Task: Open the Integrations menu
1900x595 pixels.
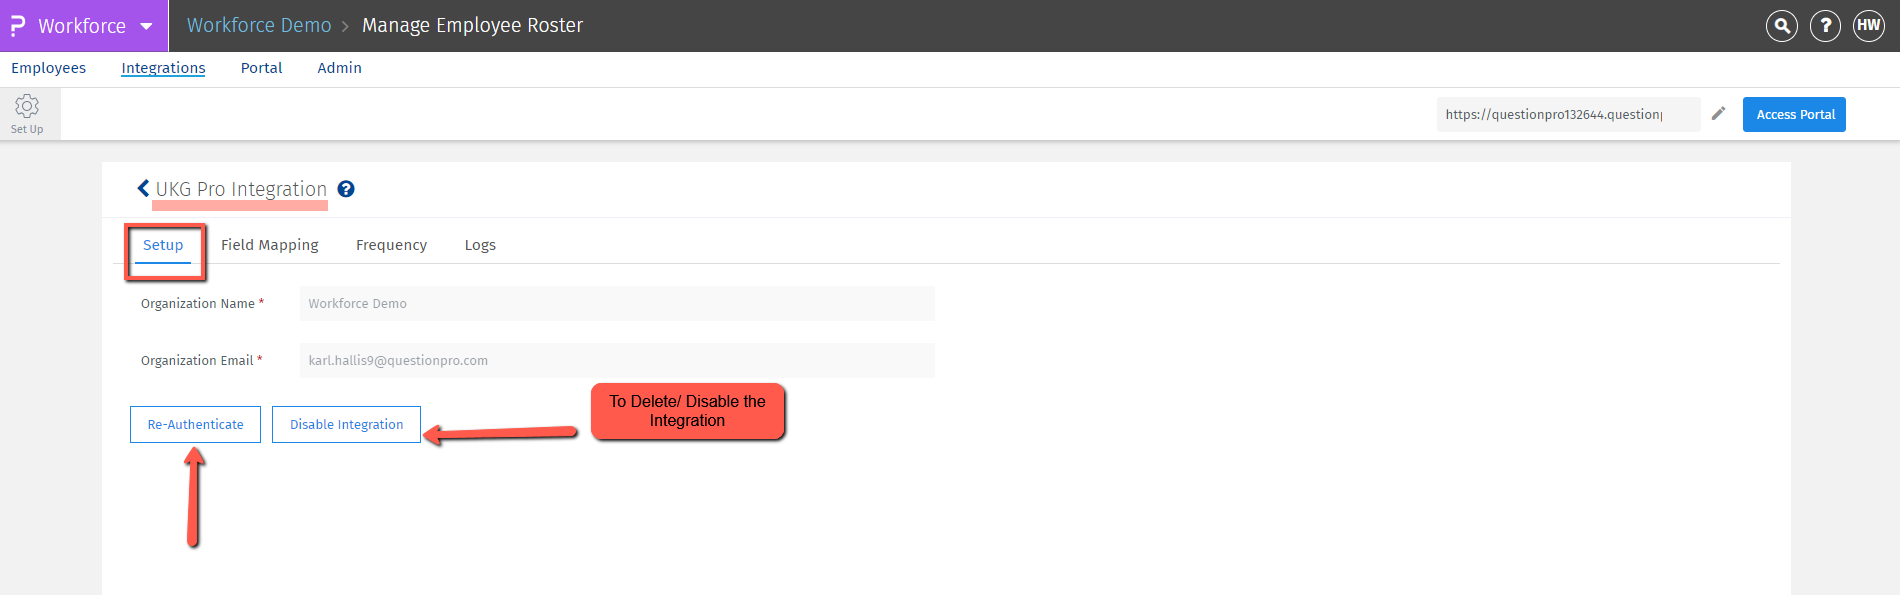Action: click(163, 68)
